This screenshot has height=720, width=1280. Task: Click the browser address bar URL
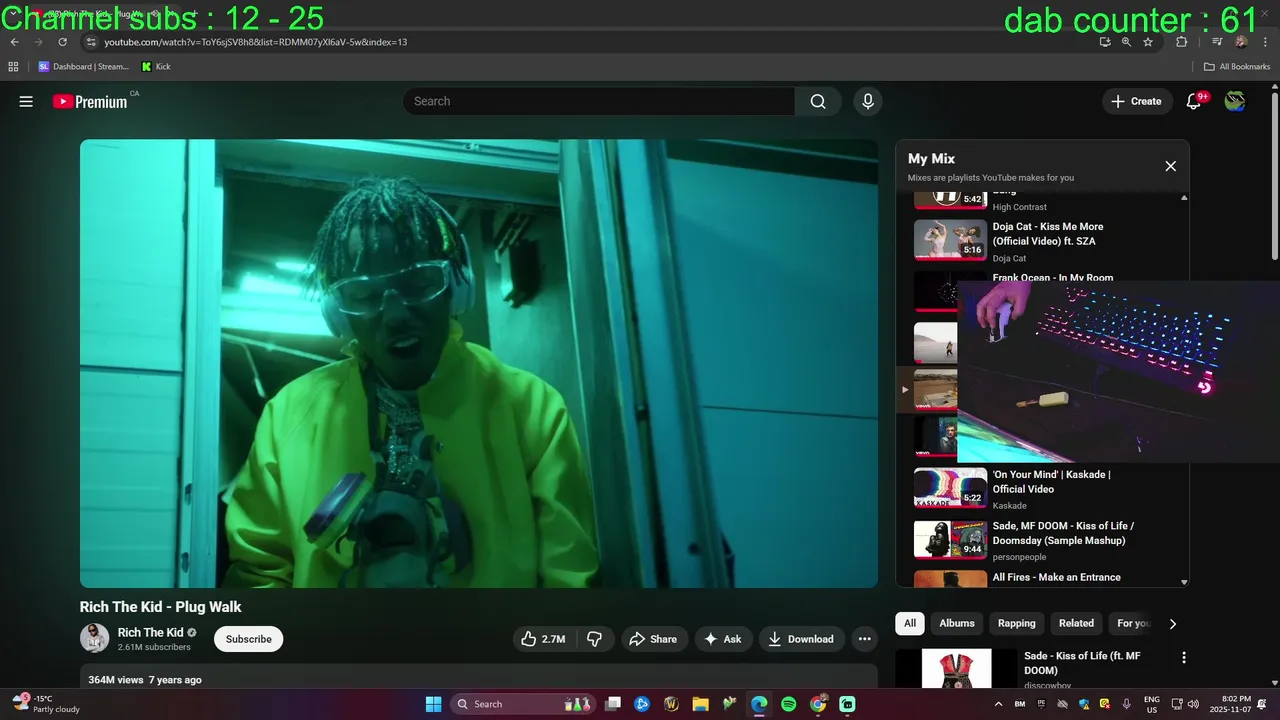click(x=255, y=42)
